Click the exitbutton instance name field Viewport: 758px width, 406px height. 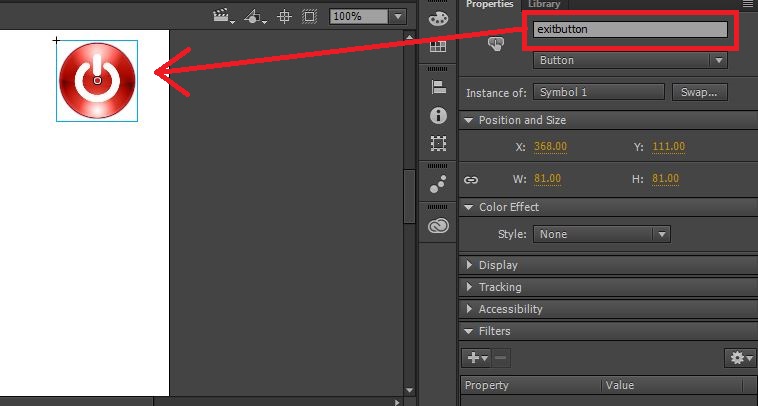click(x=630, y=29)
